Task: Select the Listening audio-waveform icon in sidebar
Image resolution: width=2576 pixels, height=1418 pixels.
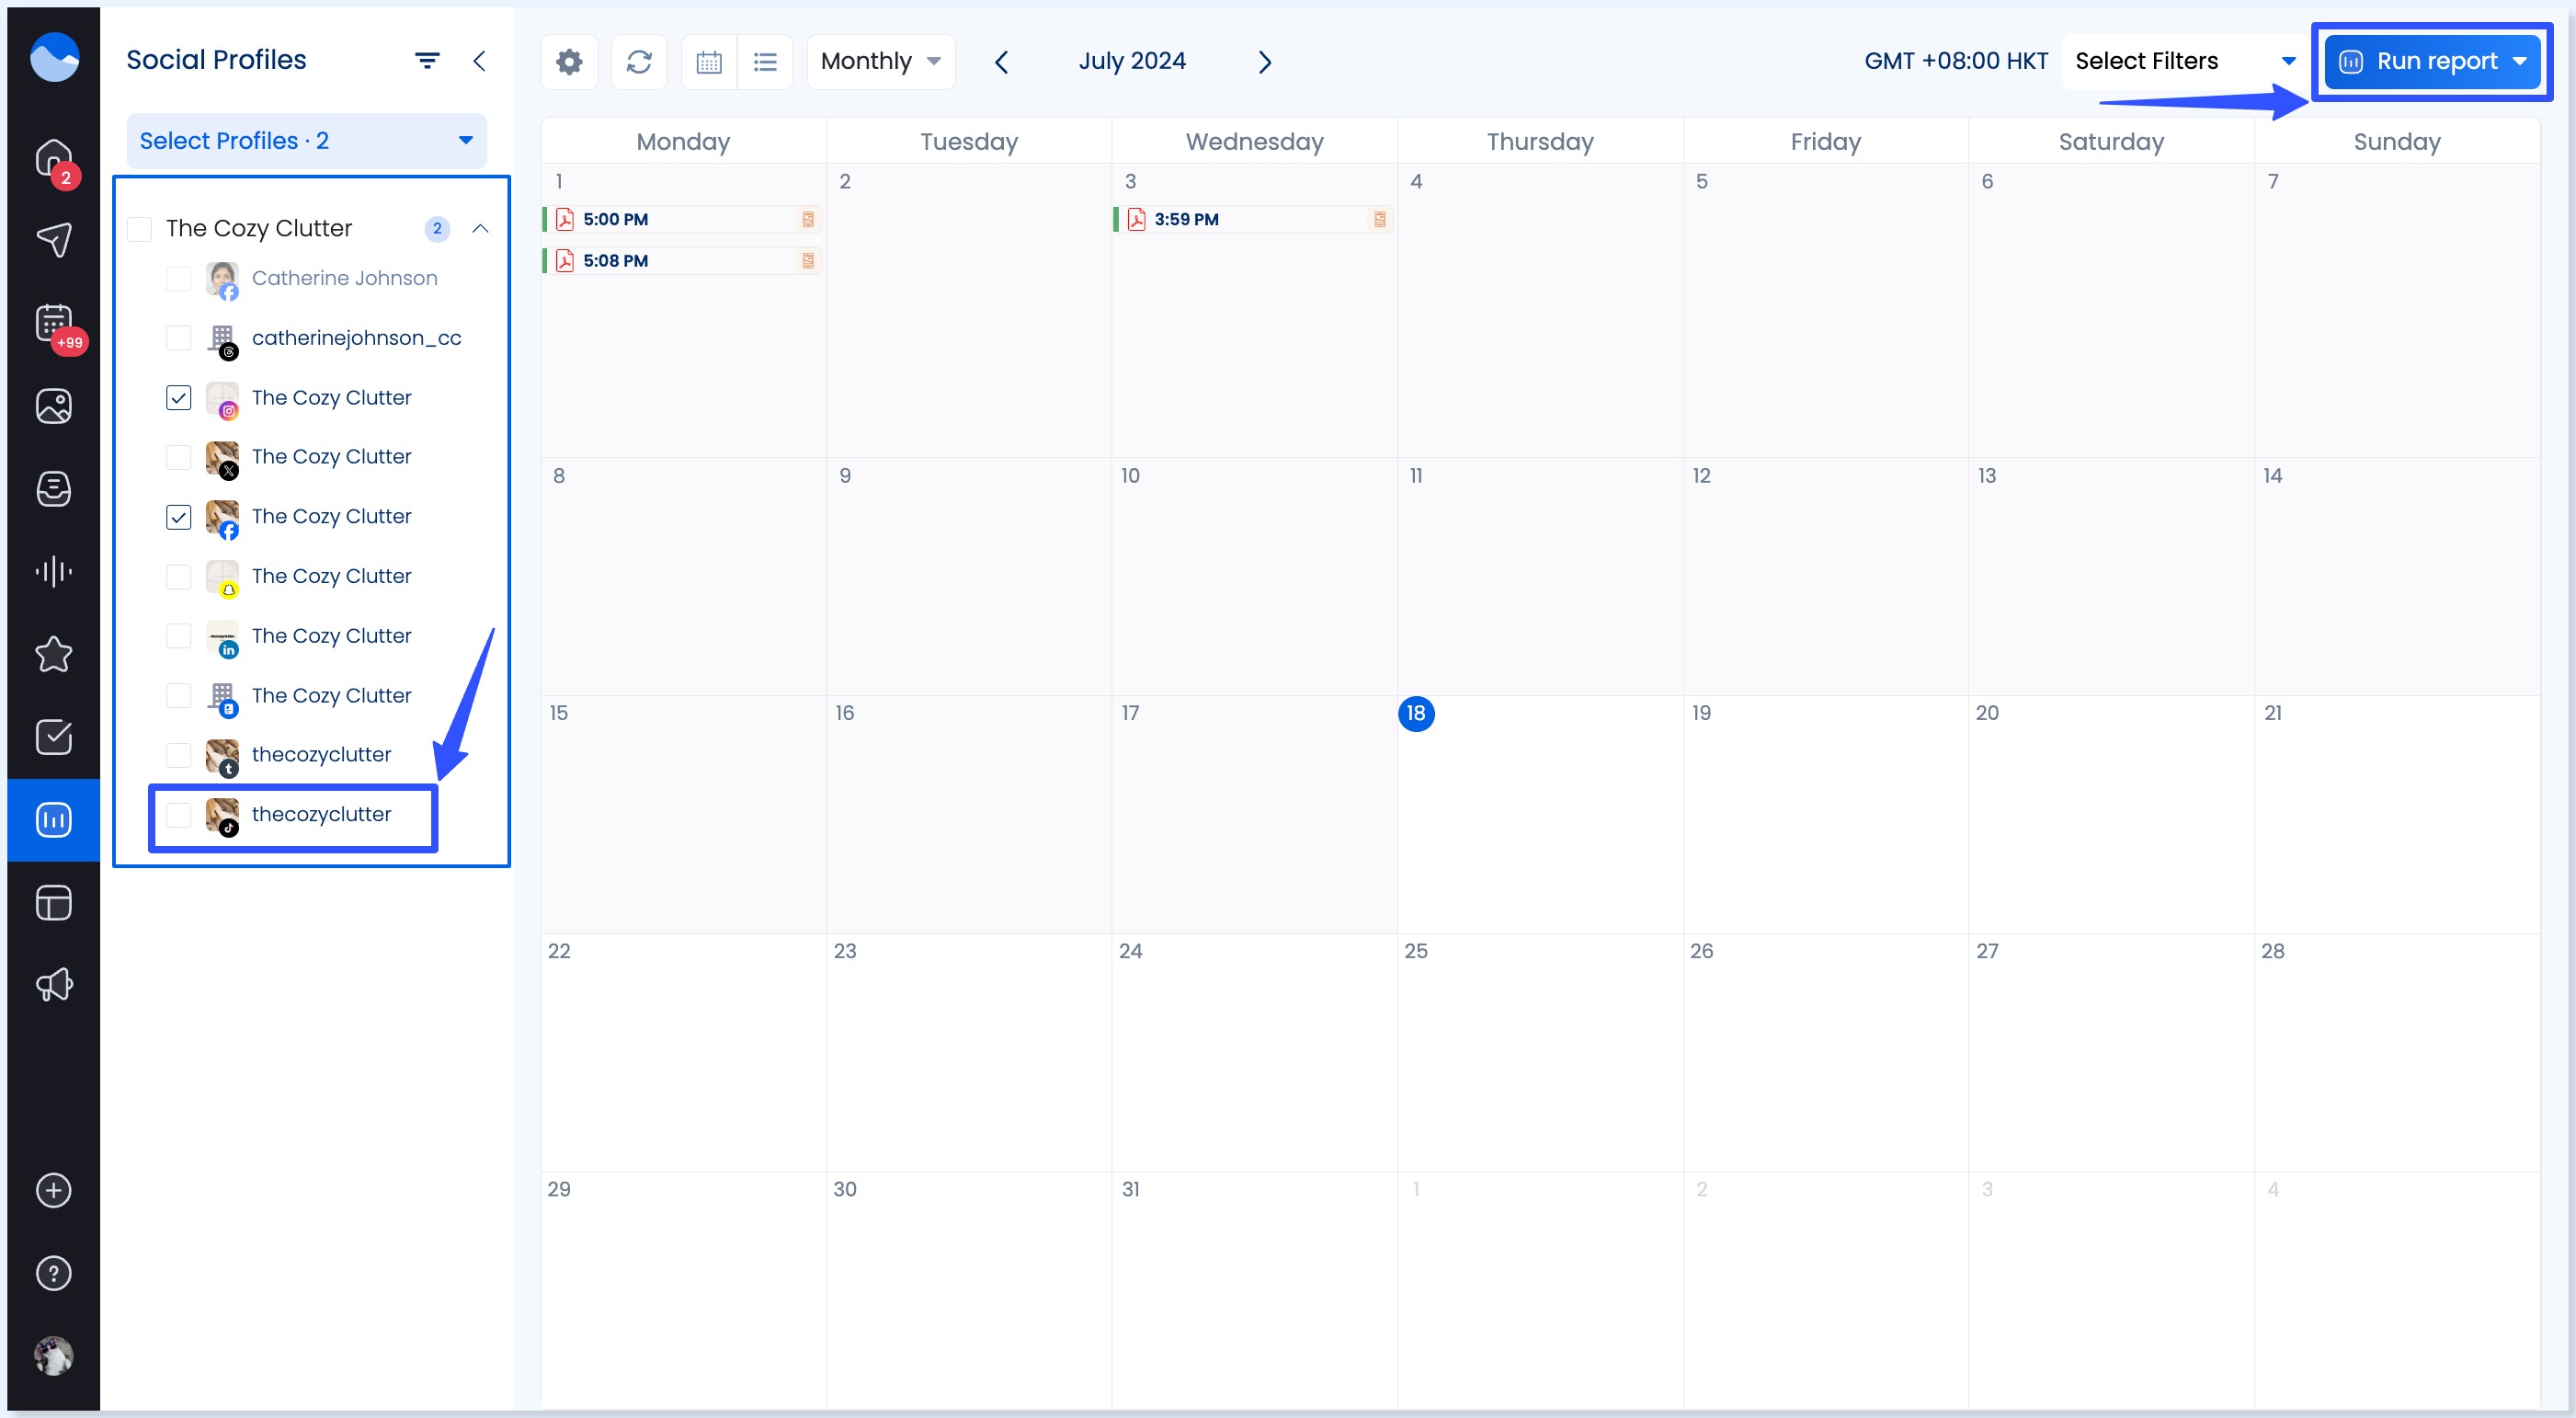Action: pos(52,571)
